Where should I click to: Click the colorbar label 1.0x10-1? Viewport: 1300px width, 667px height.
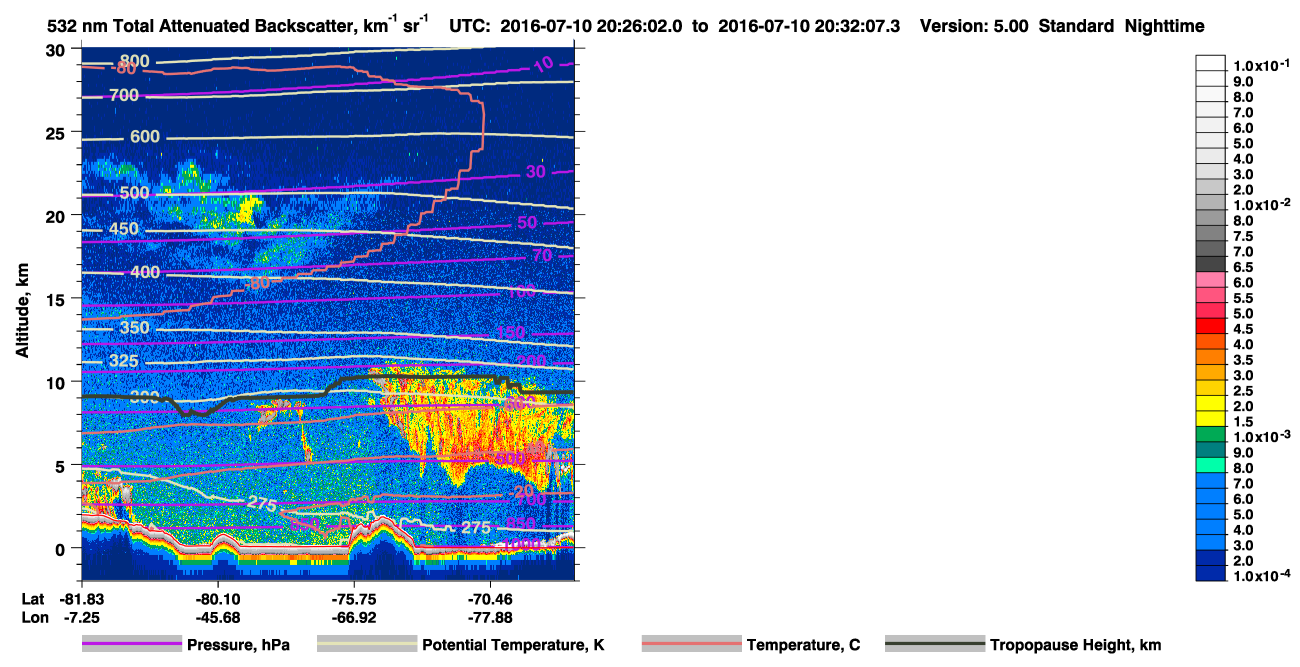(1260, 65)
